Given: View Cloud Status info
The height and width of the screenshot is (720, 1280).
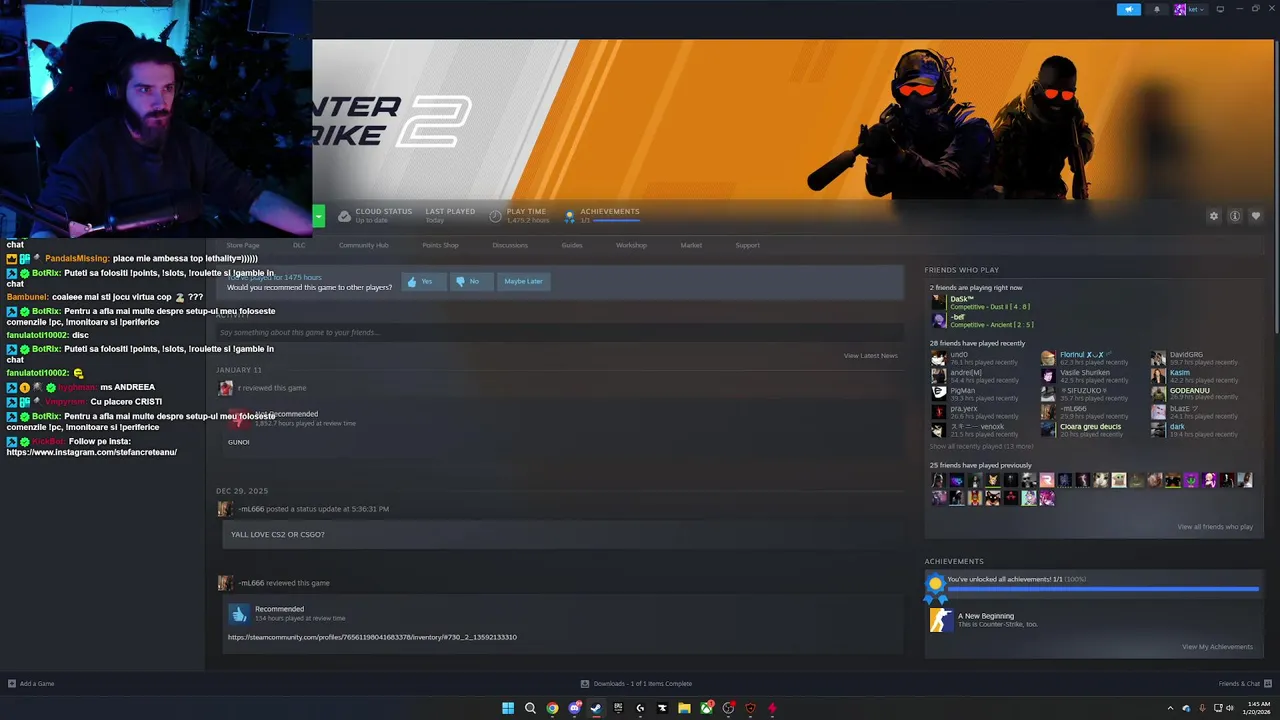Looking at the screenshot, I should [375, 215].
